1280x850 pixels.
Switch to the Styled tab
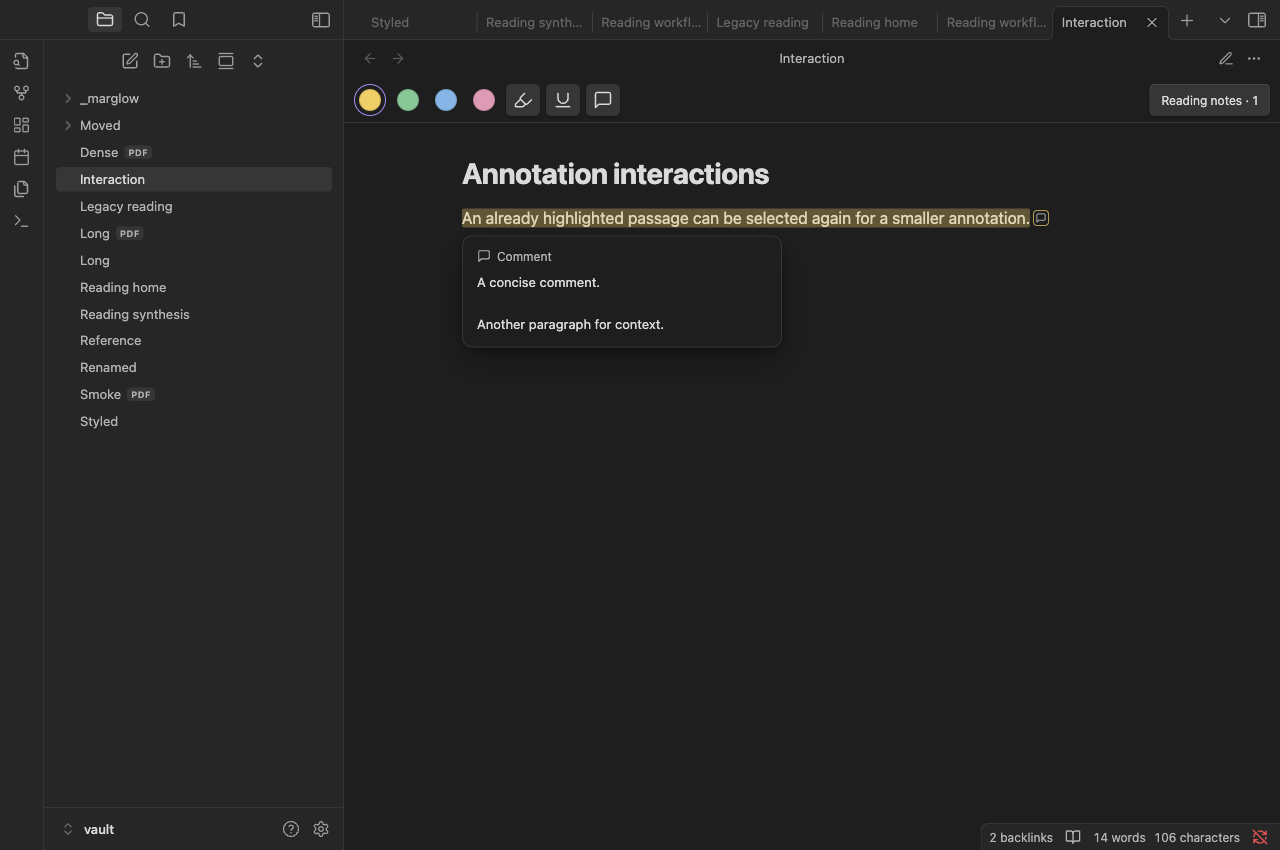[x=390, y=22]
